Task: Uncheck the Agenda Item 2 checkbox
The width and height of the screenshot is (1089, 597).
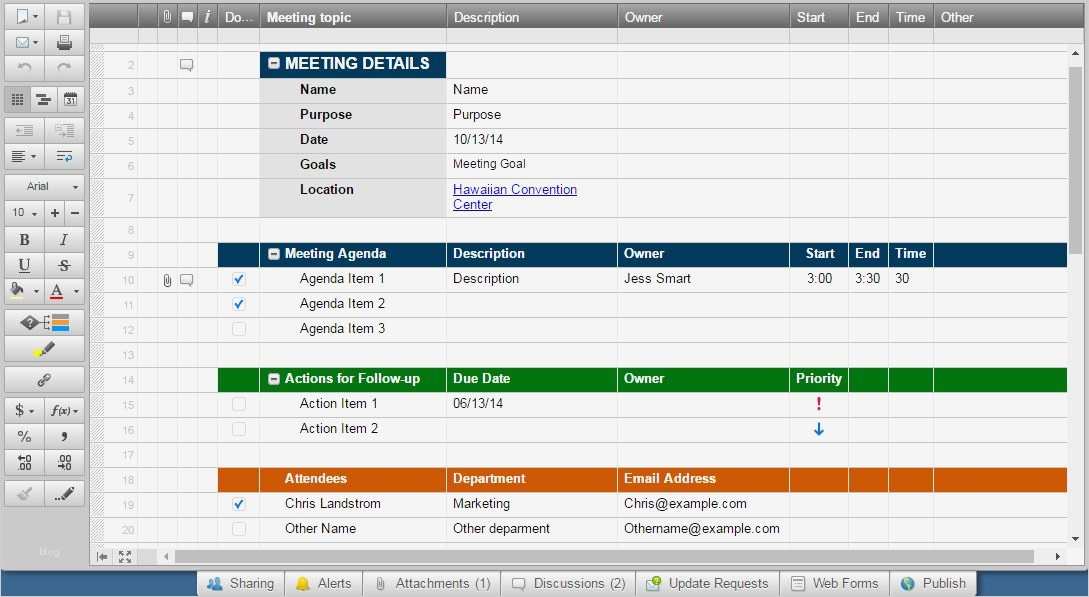Action: (238, 304)
